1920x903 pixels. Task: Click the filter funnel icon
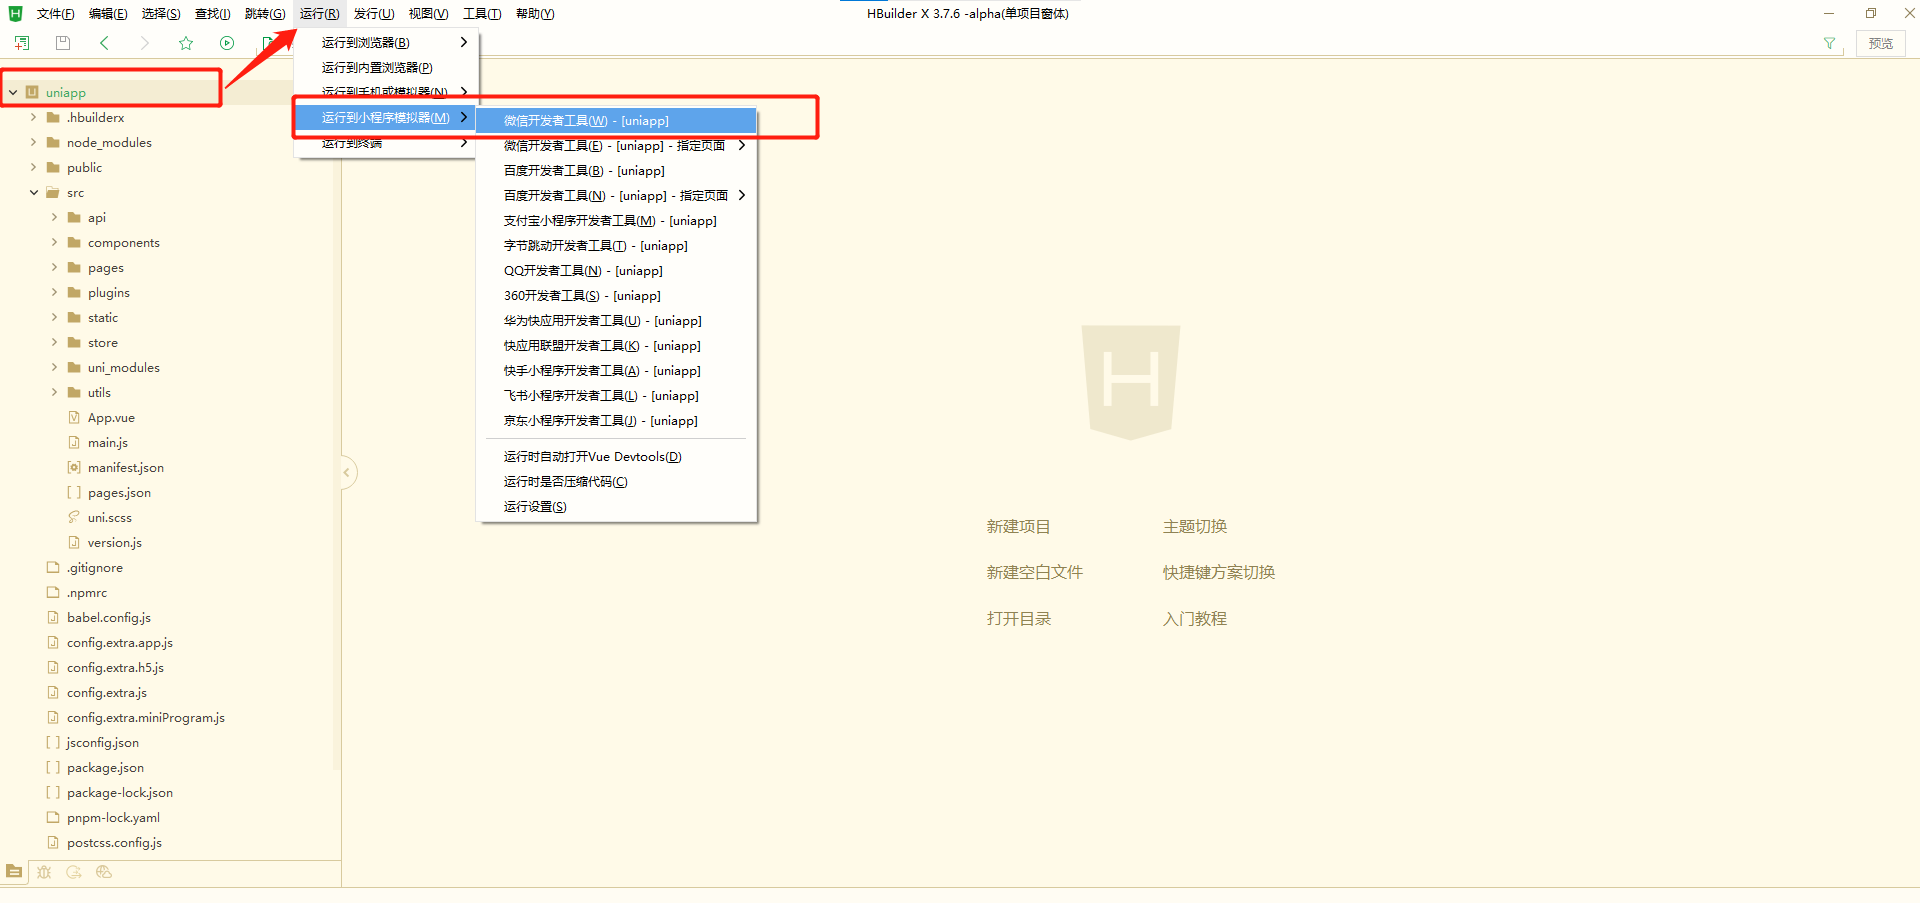tap(1829, 44)
